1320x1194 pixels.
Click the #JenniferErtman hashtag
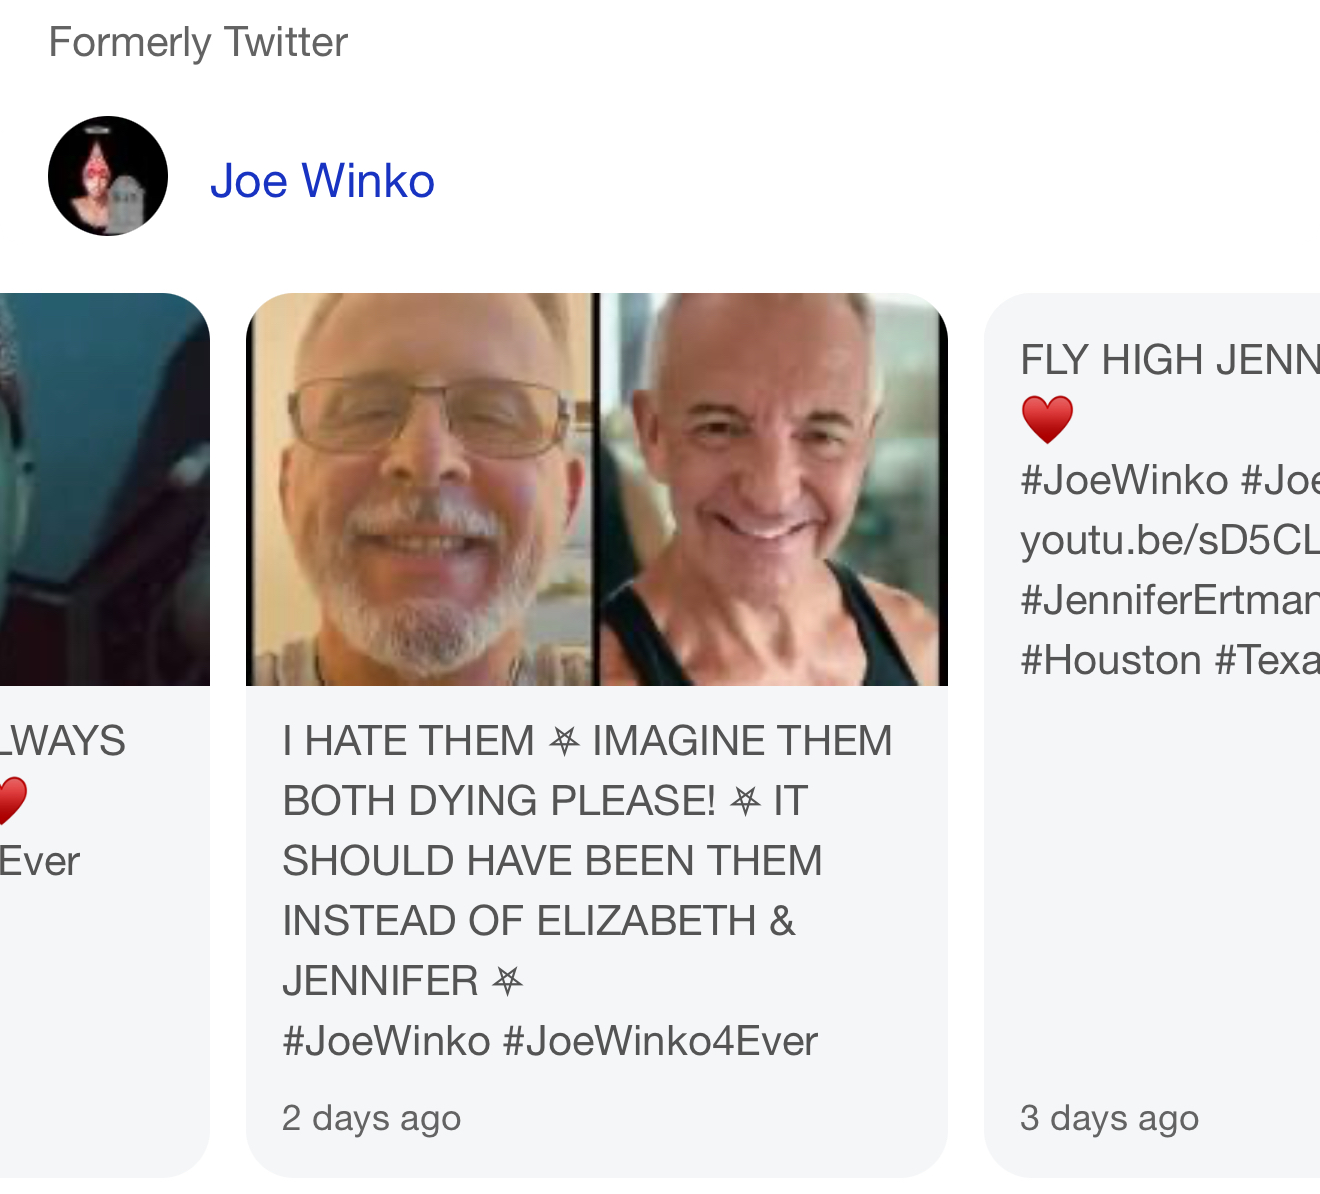1170,600
